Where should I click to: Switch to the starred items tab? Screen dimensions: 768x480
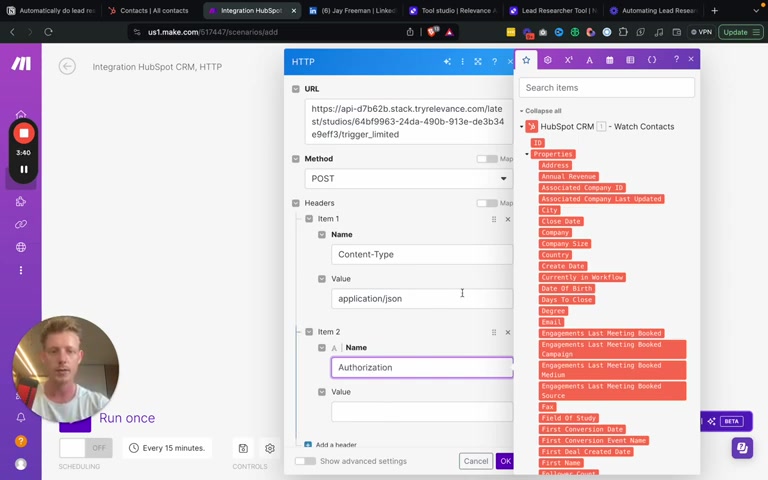click(x=526, y=60)
